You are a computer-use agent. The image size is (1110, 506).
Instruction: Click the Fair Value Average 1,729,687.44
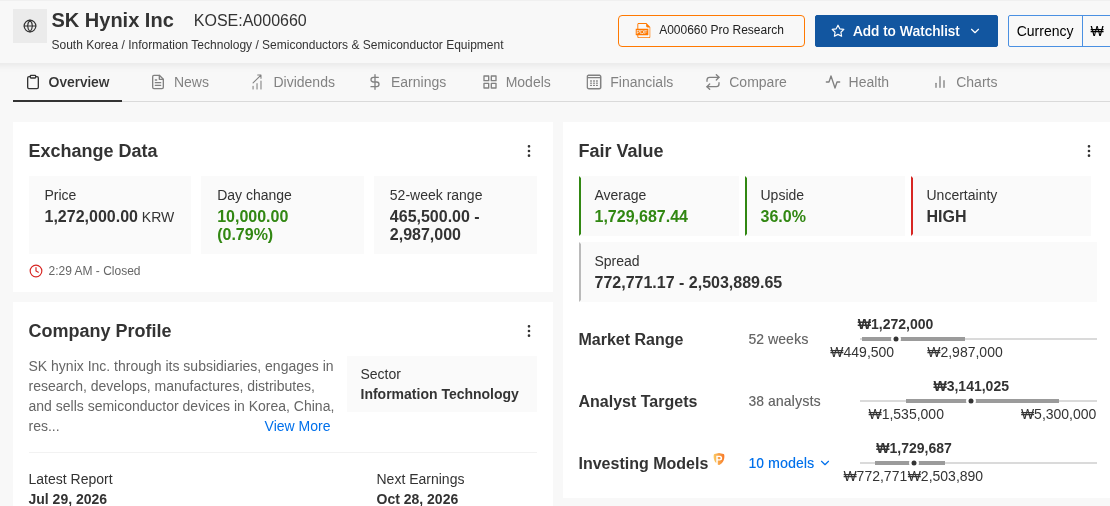click(x=641, y=217)
